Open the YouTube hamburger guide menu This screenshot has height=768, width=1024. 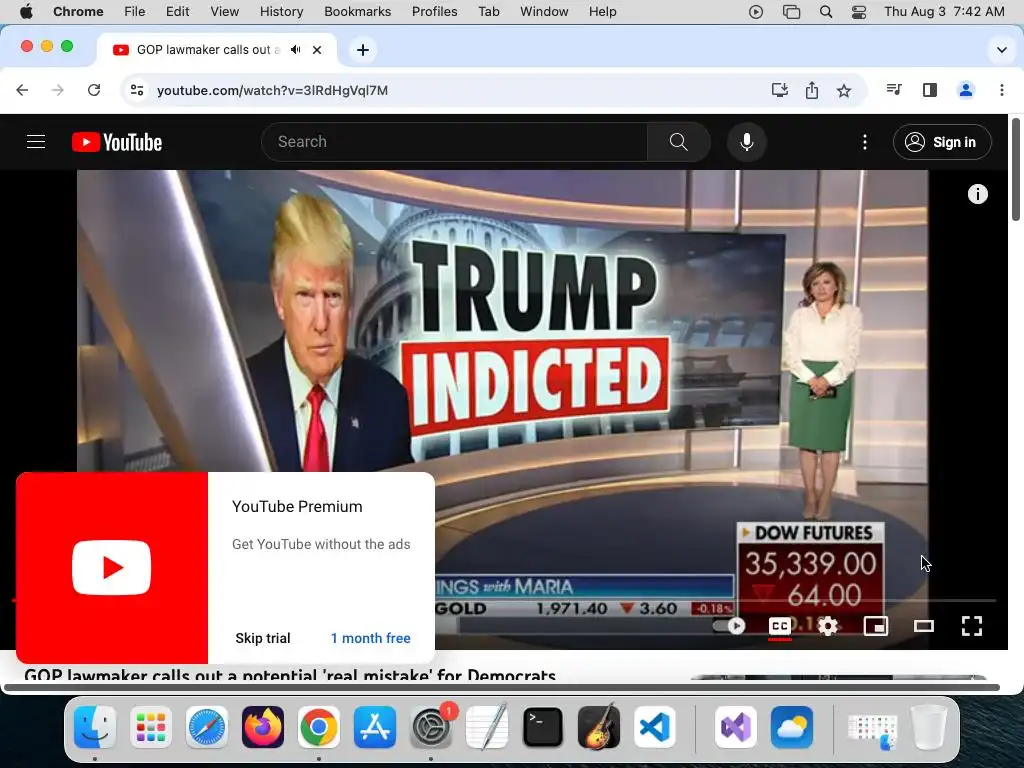click(36, 142)
